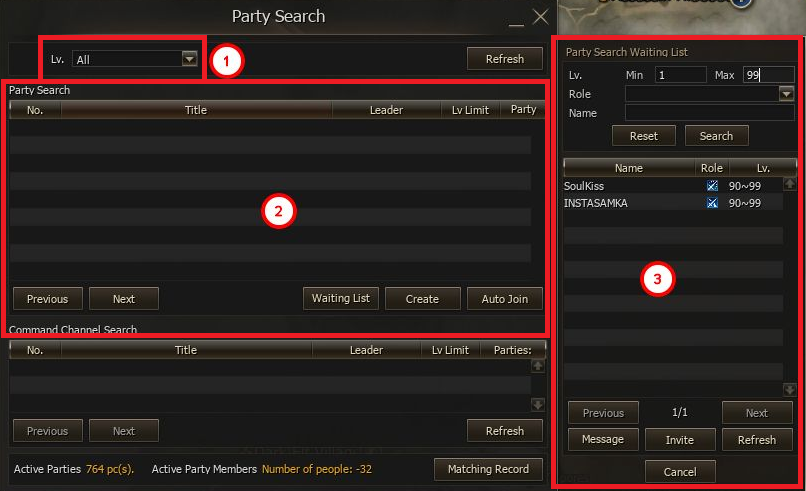
Task: Expand the Role dropdown
Action: point(786,93)
